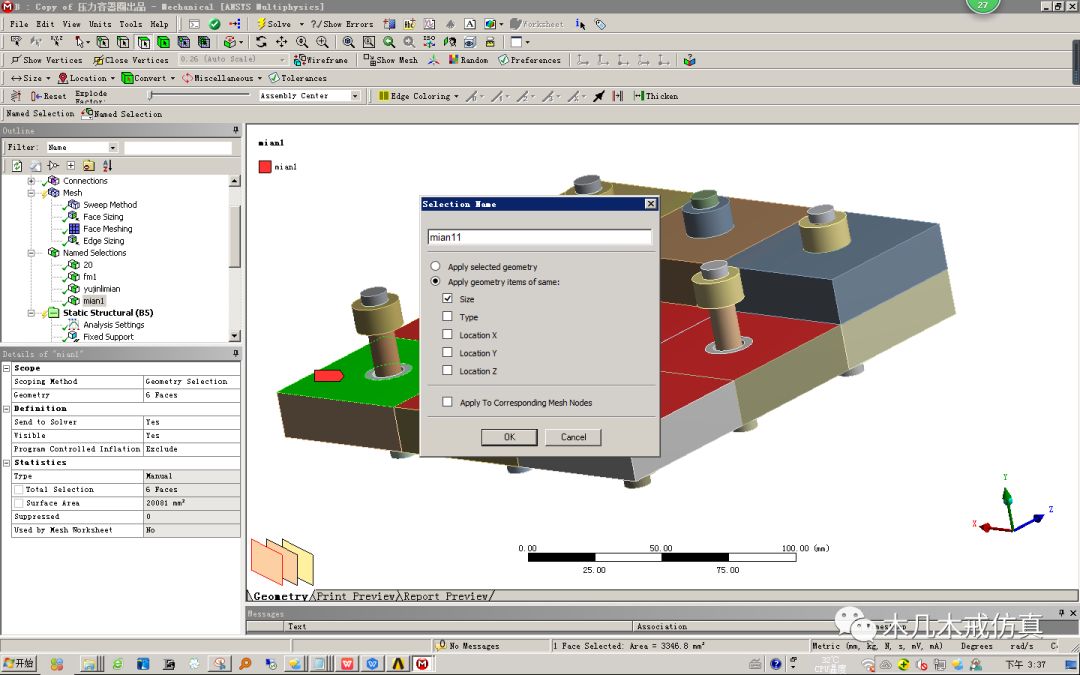Select the Apply selected geometry radio button
Image resolution: width=1080 pixels, height=675 pixels.
(x=435, y=266)
